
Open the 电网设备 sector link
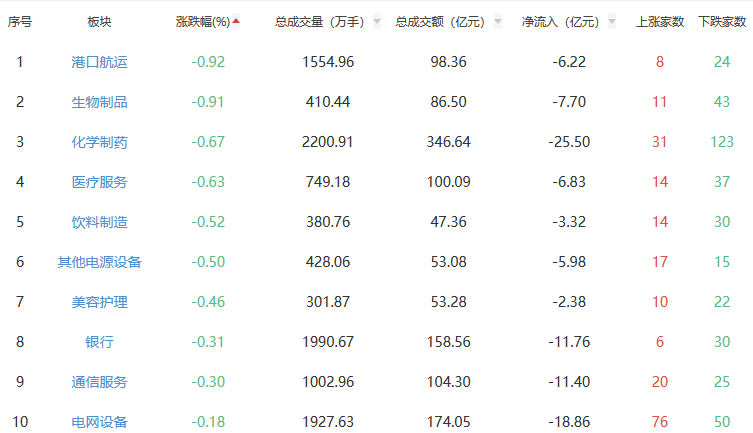(x=100, y=422)
